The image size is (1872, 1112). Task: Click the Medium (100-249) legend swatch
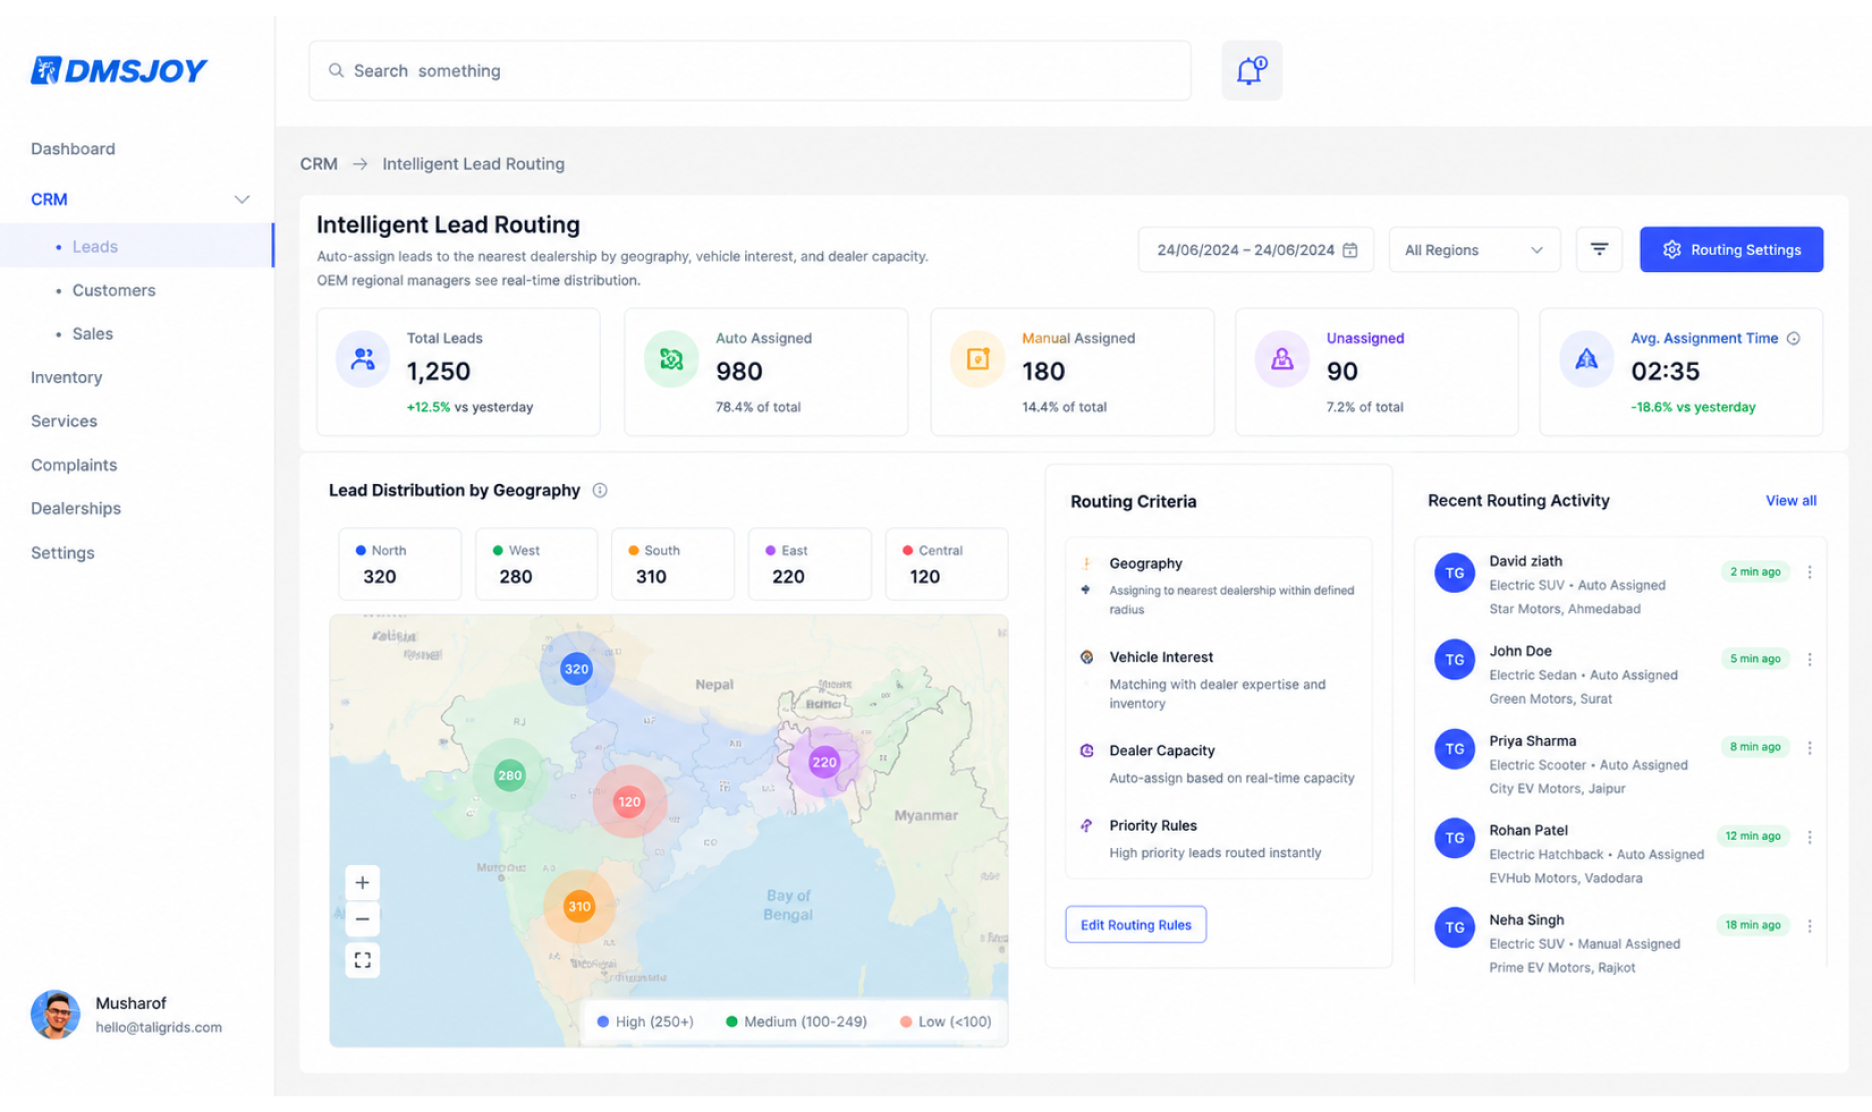pos(731,1022)
